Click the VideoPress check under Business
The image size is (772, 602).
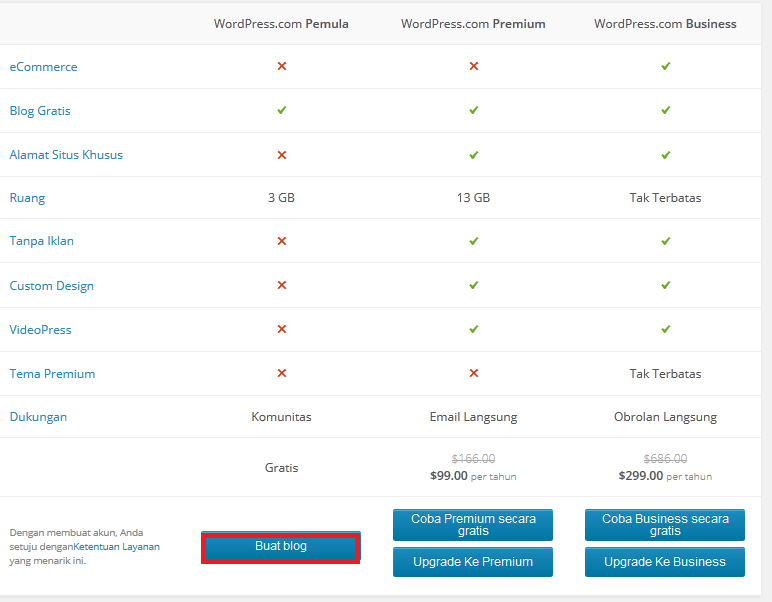tap(666, 329)
